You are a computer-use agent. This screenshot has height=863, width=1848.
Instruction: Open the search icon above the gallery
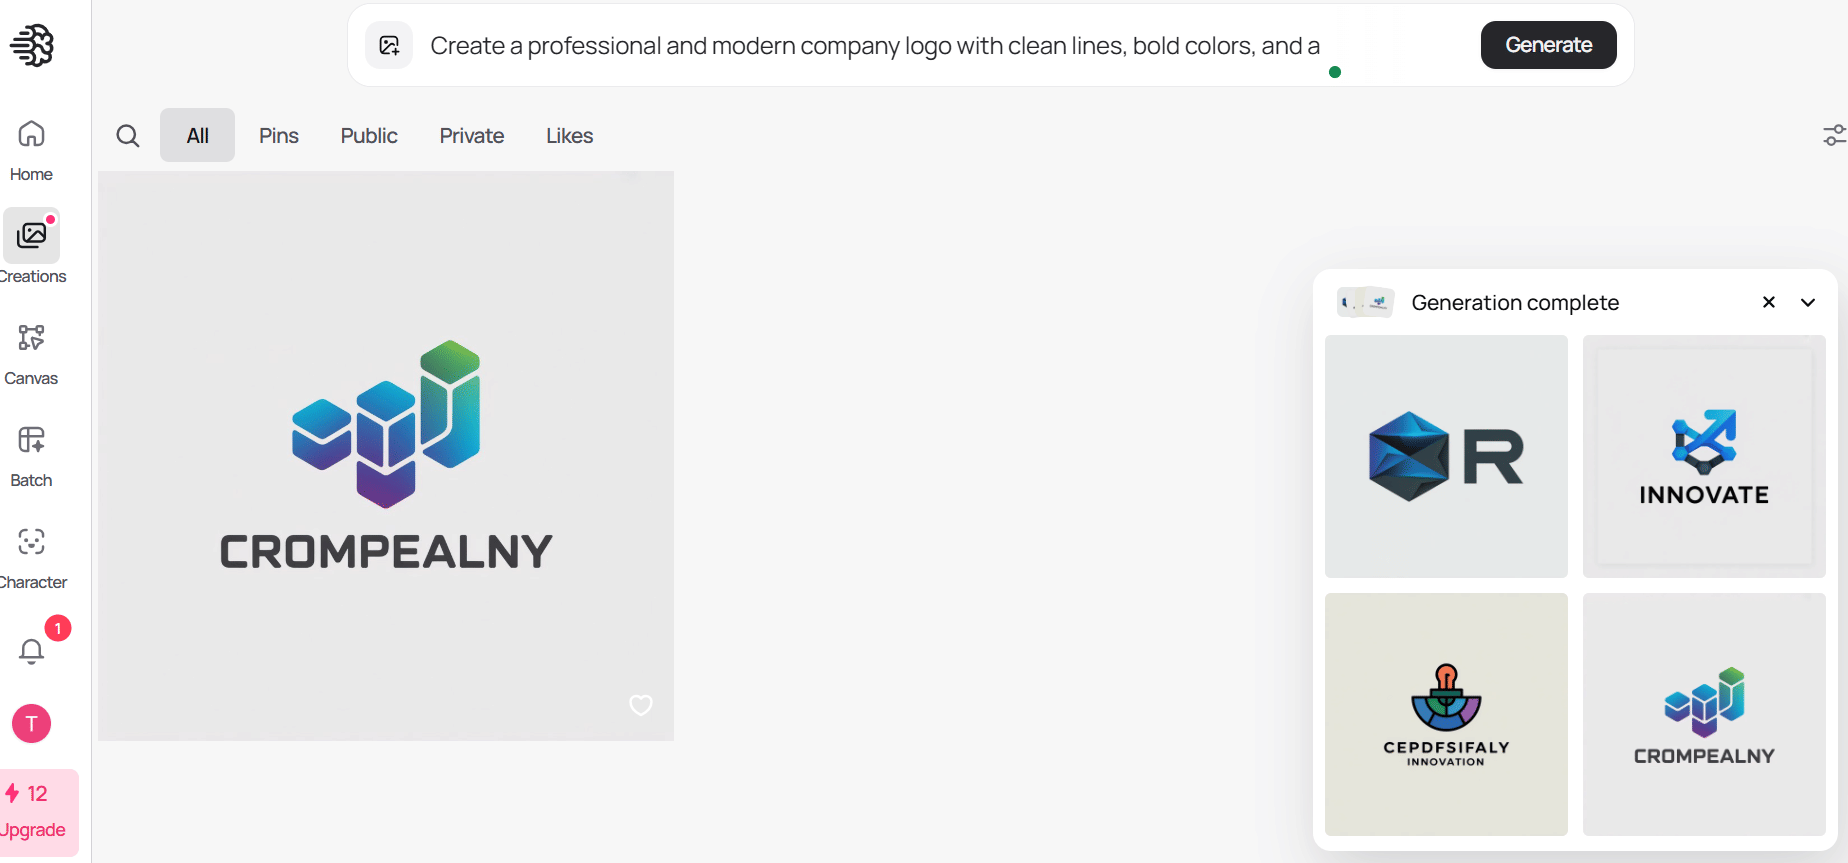[127, 135]
